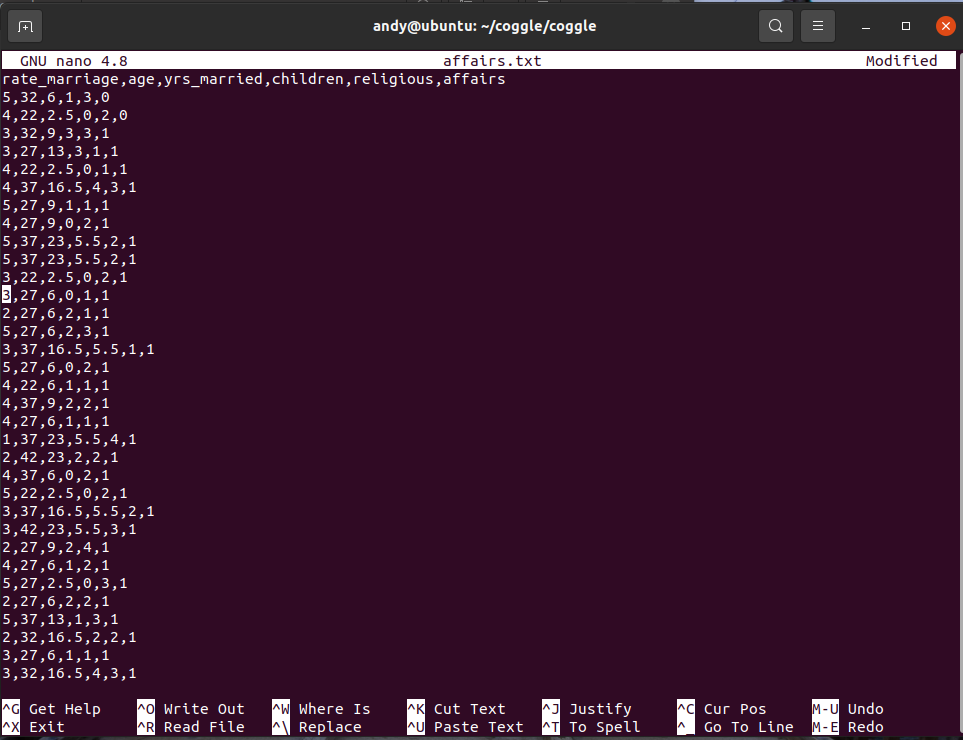Click the line 5,27,2.5,0,3,1
Viewport: 963px width, 740px height.
tap(65, 583)
